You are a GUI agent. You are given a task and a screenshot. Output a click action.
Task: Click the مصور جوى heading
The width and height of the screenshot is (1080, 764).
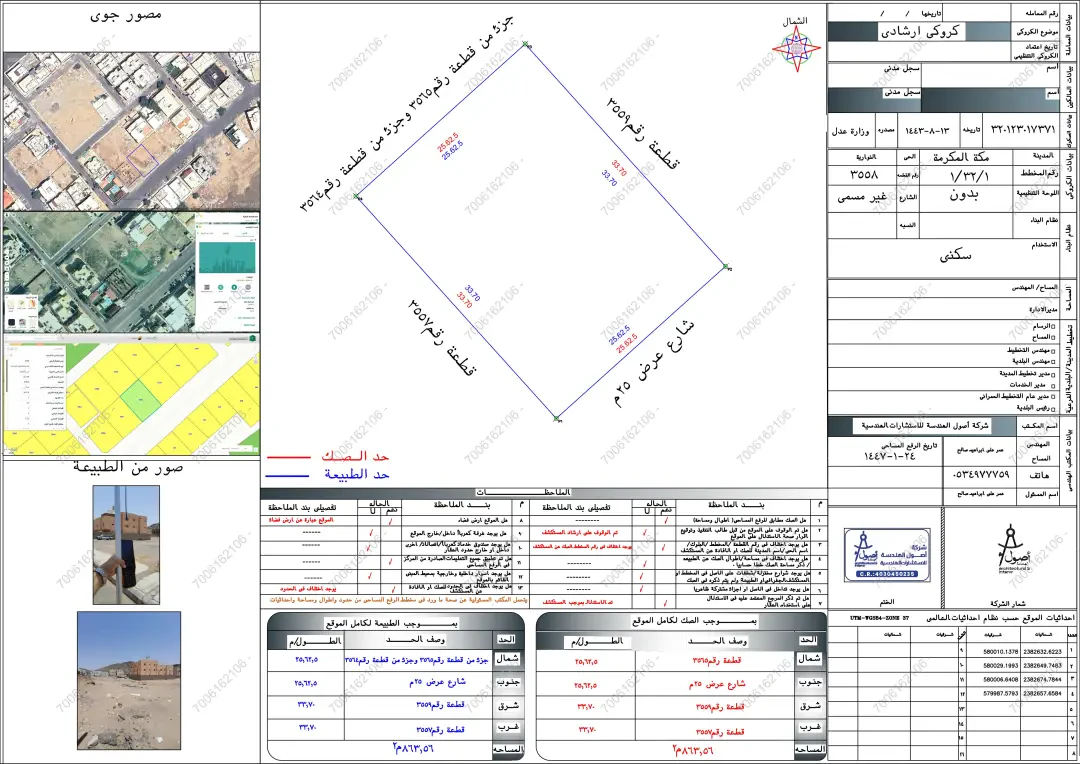pyautogui.click(x=126, y=14)
